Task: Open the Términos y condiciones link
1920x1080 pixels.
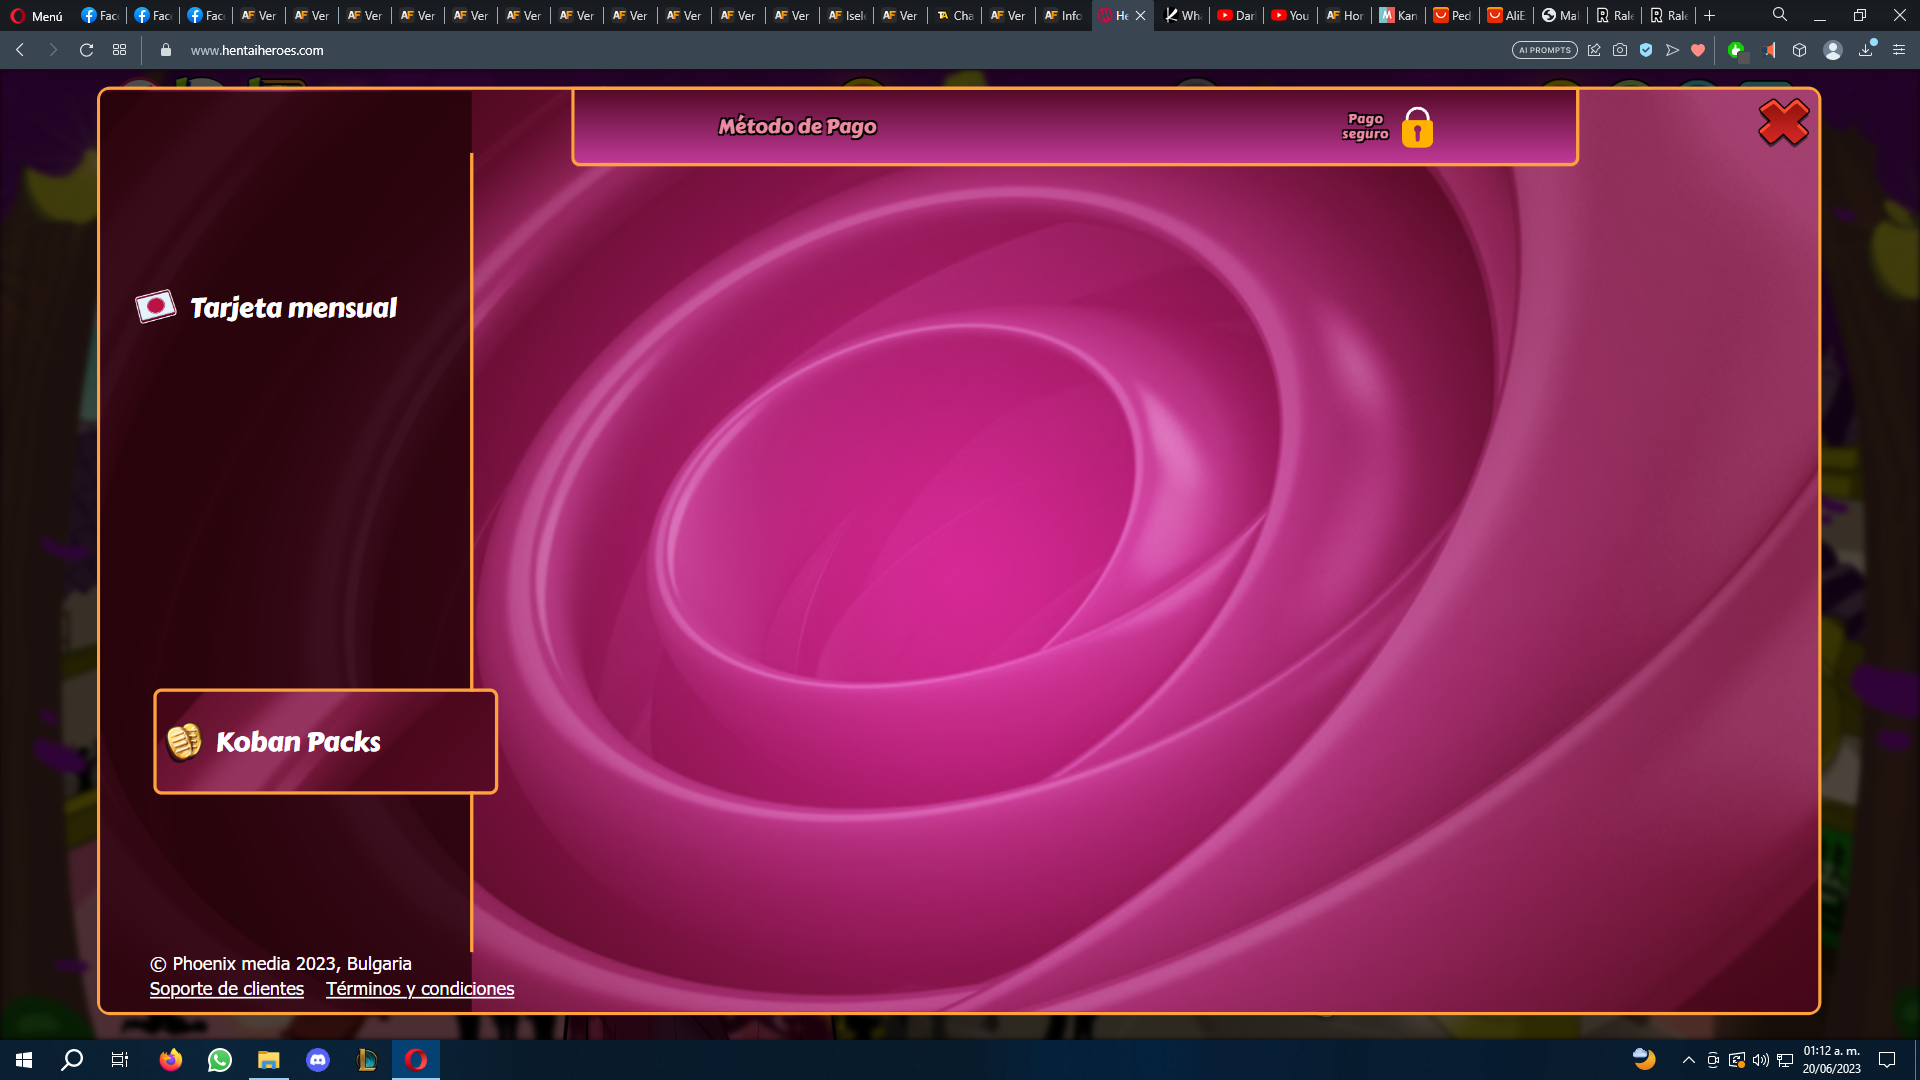Action: tap(420, 989)
